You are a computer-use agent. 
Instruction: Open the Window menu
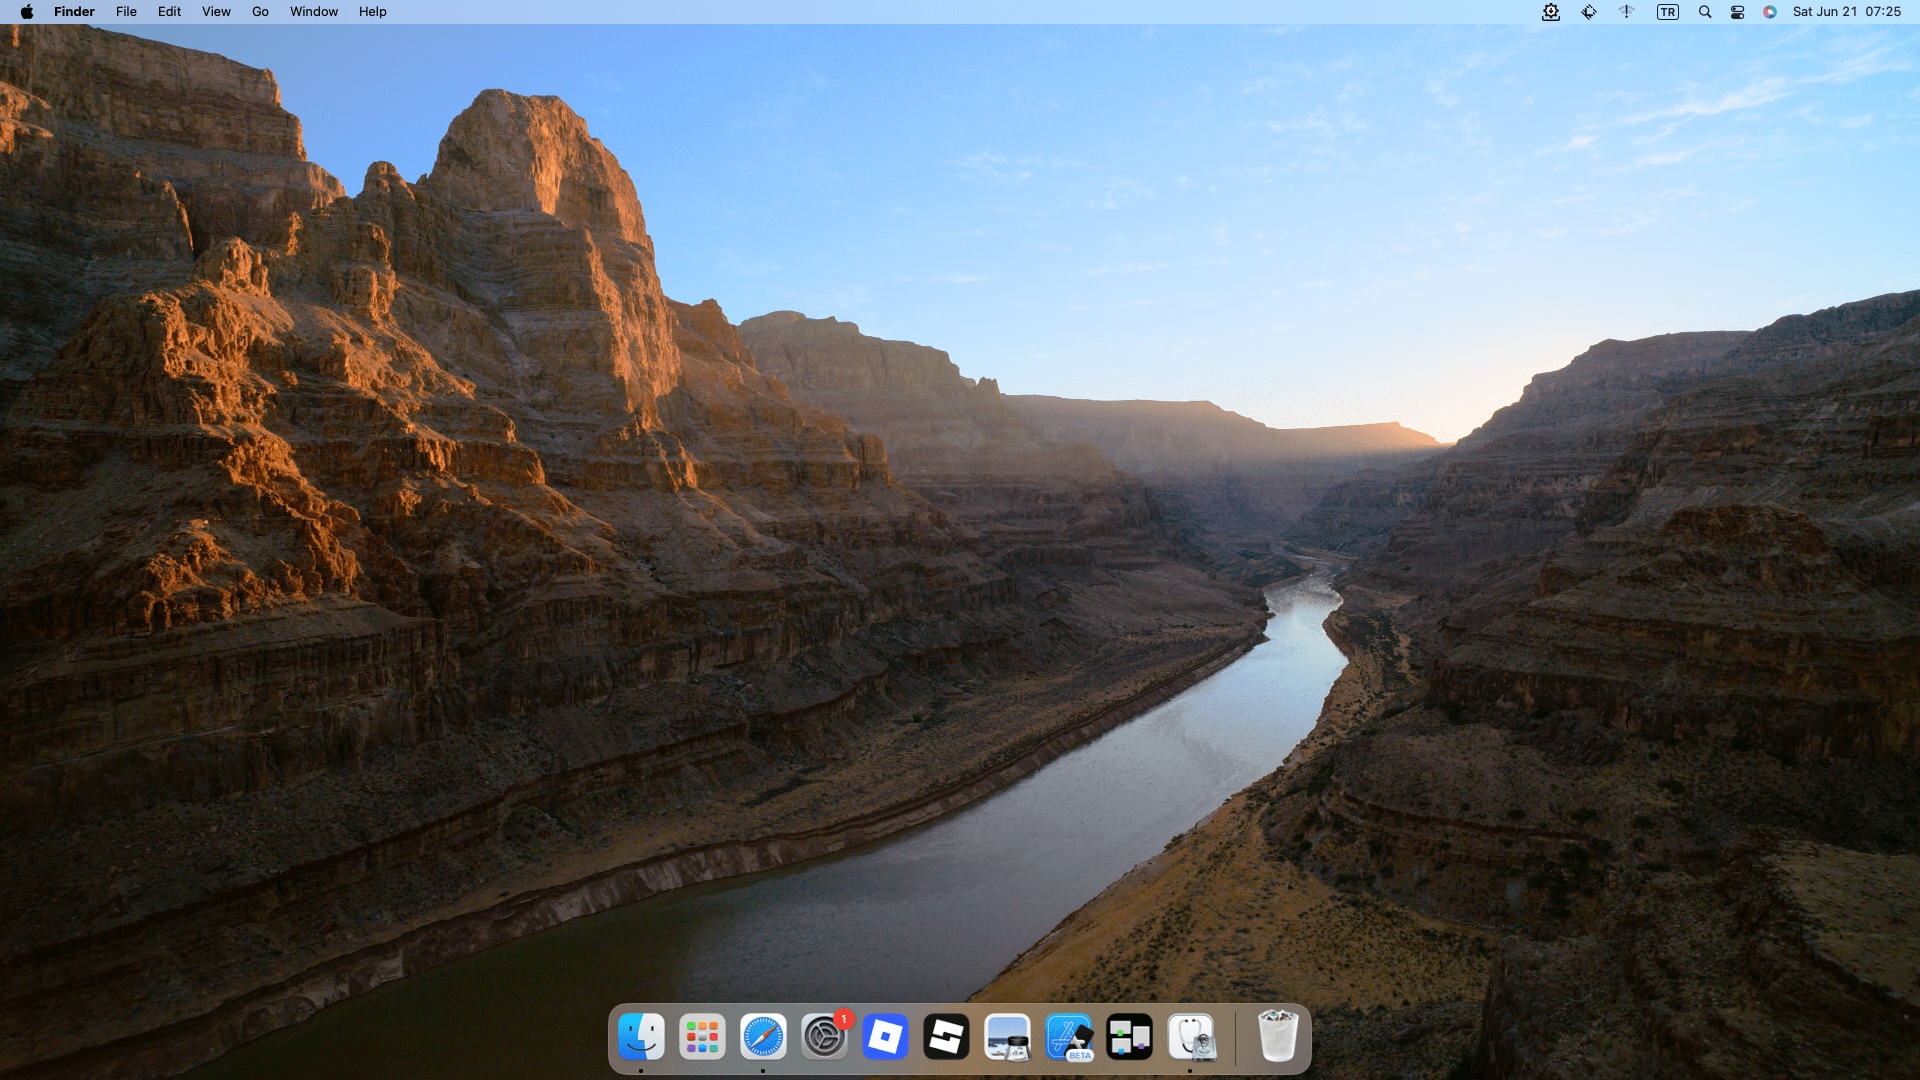tap(313, 12)
